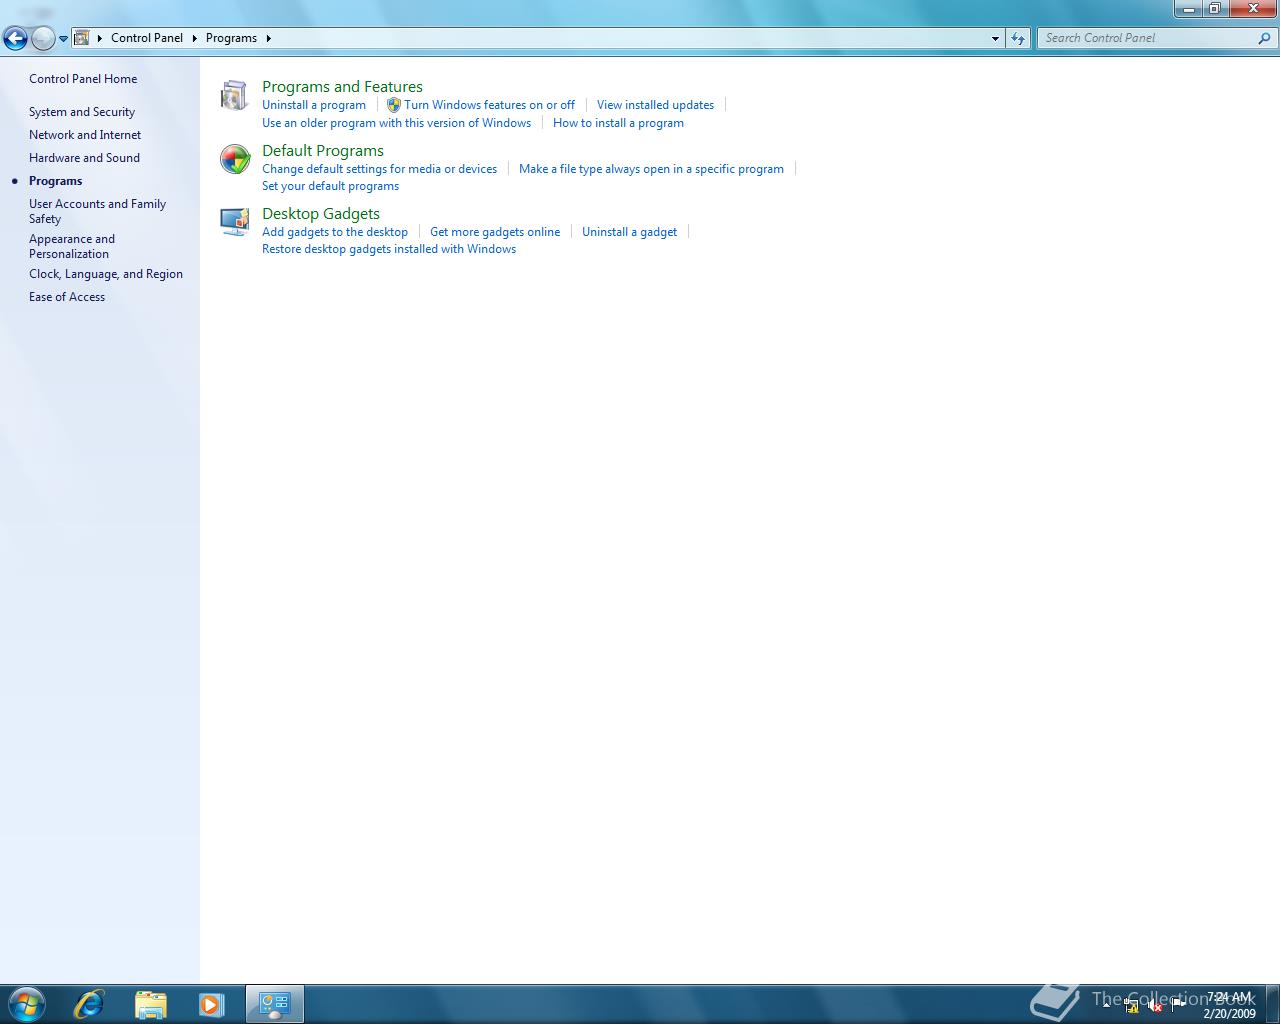Click the Programs breadcrumb segment
This screenshot has width=1280, height=1024.
point(231,38)
